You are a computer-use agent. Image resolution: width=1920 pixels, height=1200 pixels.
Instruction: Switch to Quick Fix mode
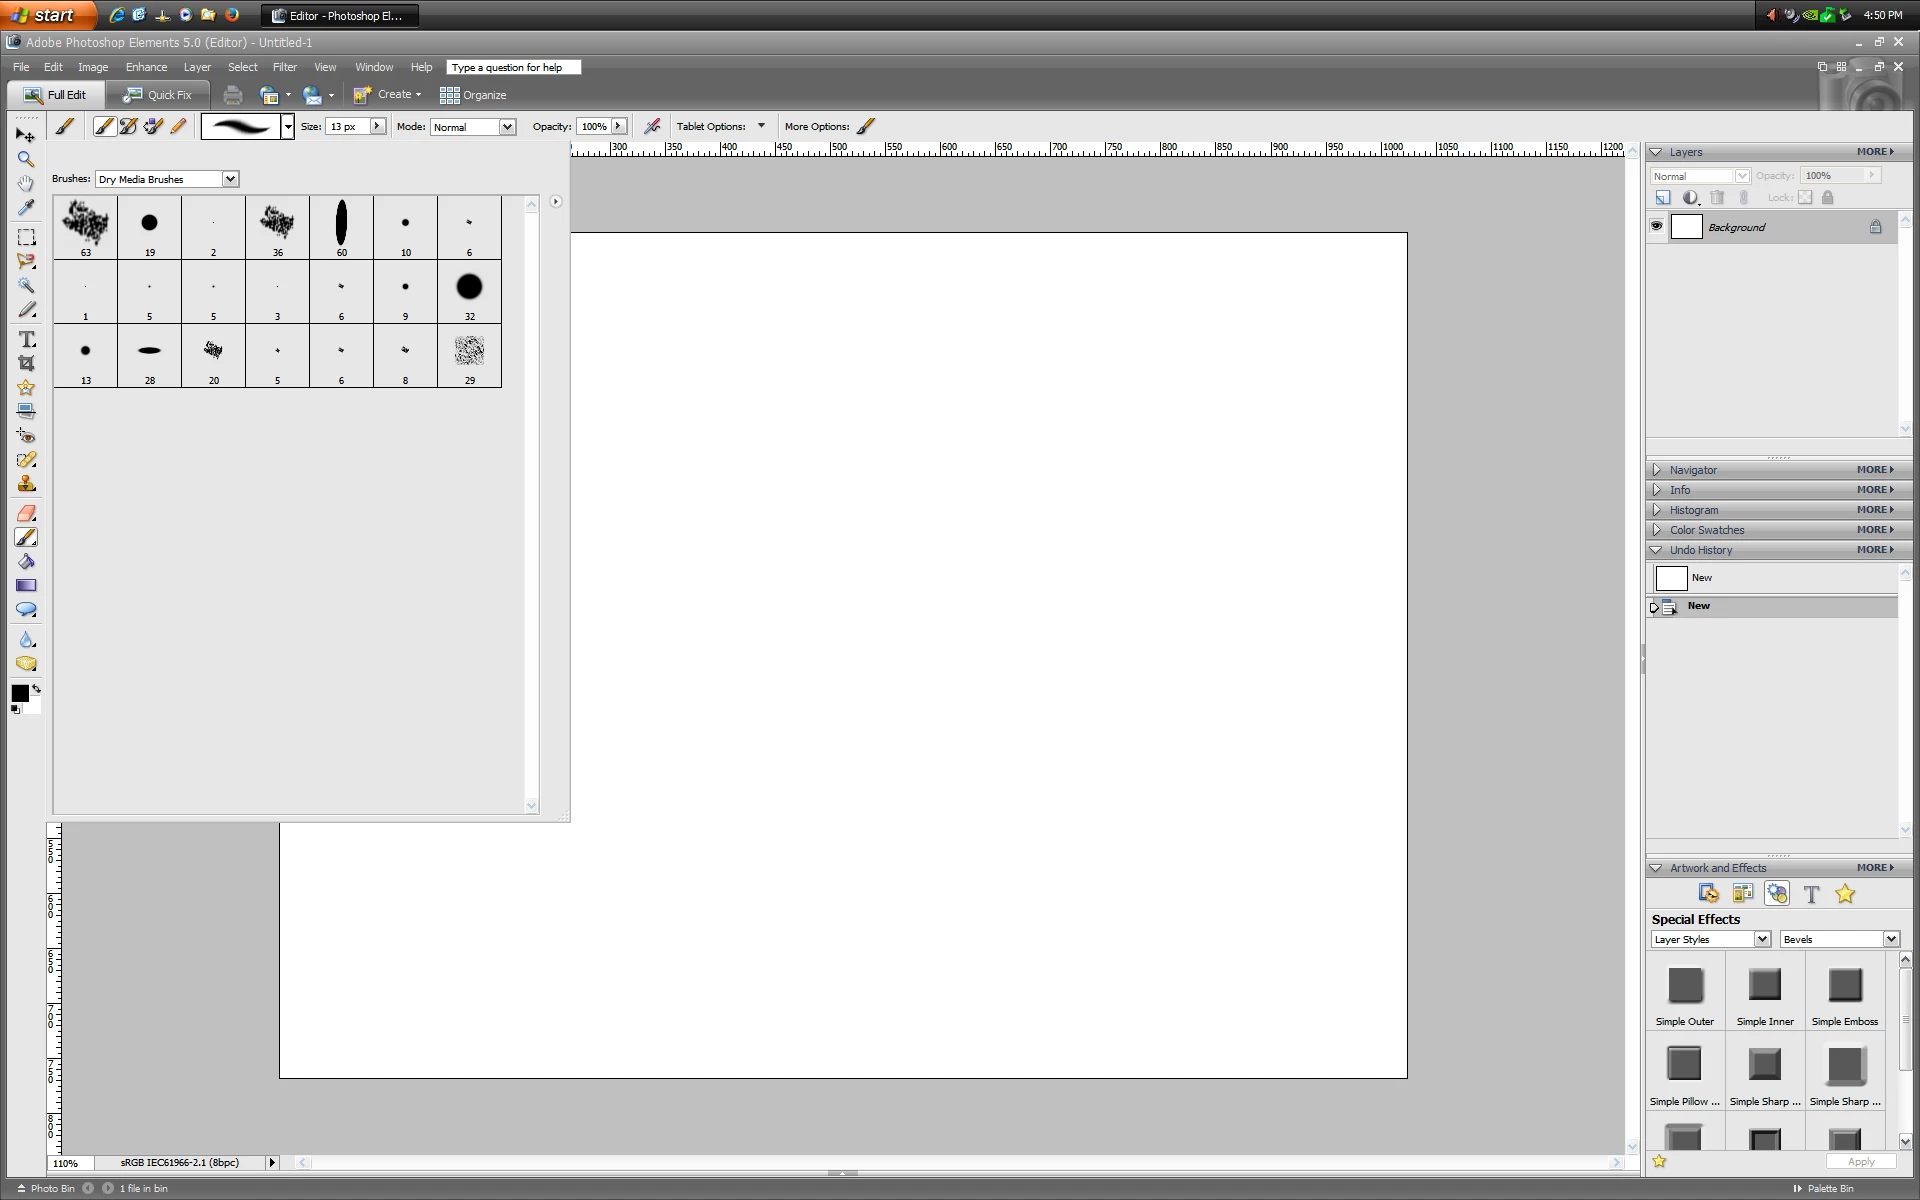tap(157, 95)
